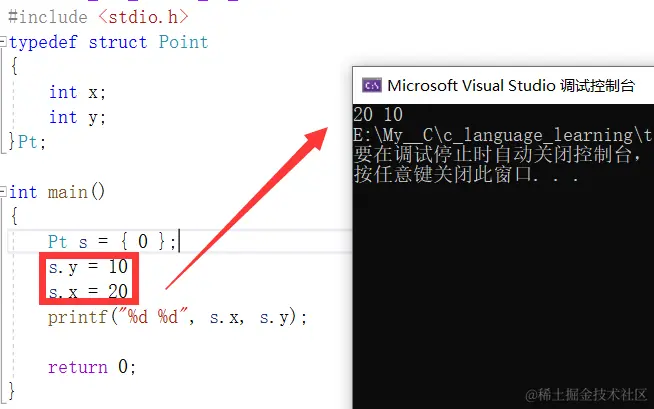Collapse the int main() function block
654x409 pixels.
pos(3,191)
